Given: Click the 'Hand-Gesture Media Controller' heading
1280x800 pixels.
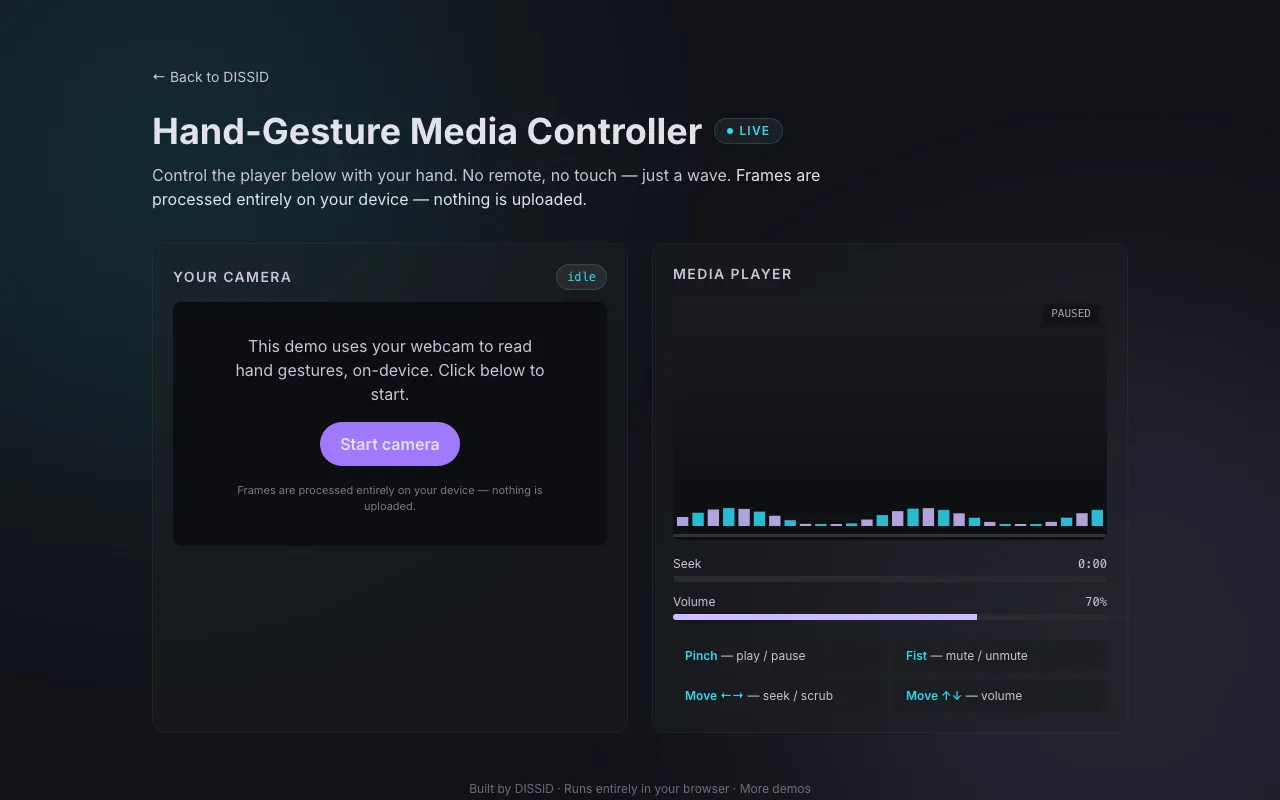Looking at the screenshot, I should (x=427, y=131).
